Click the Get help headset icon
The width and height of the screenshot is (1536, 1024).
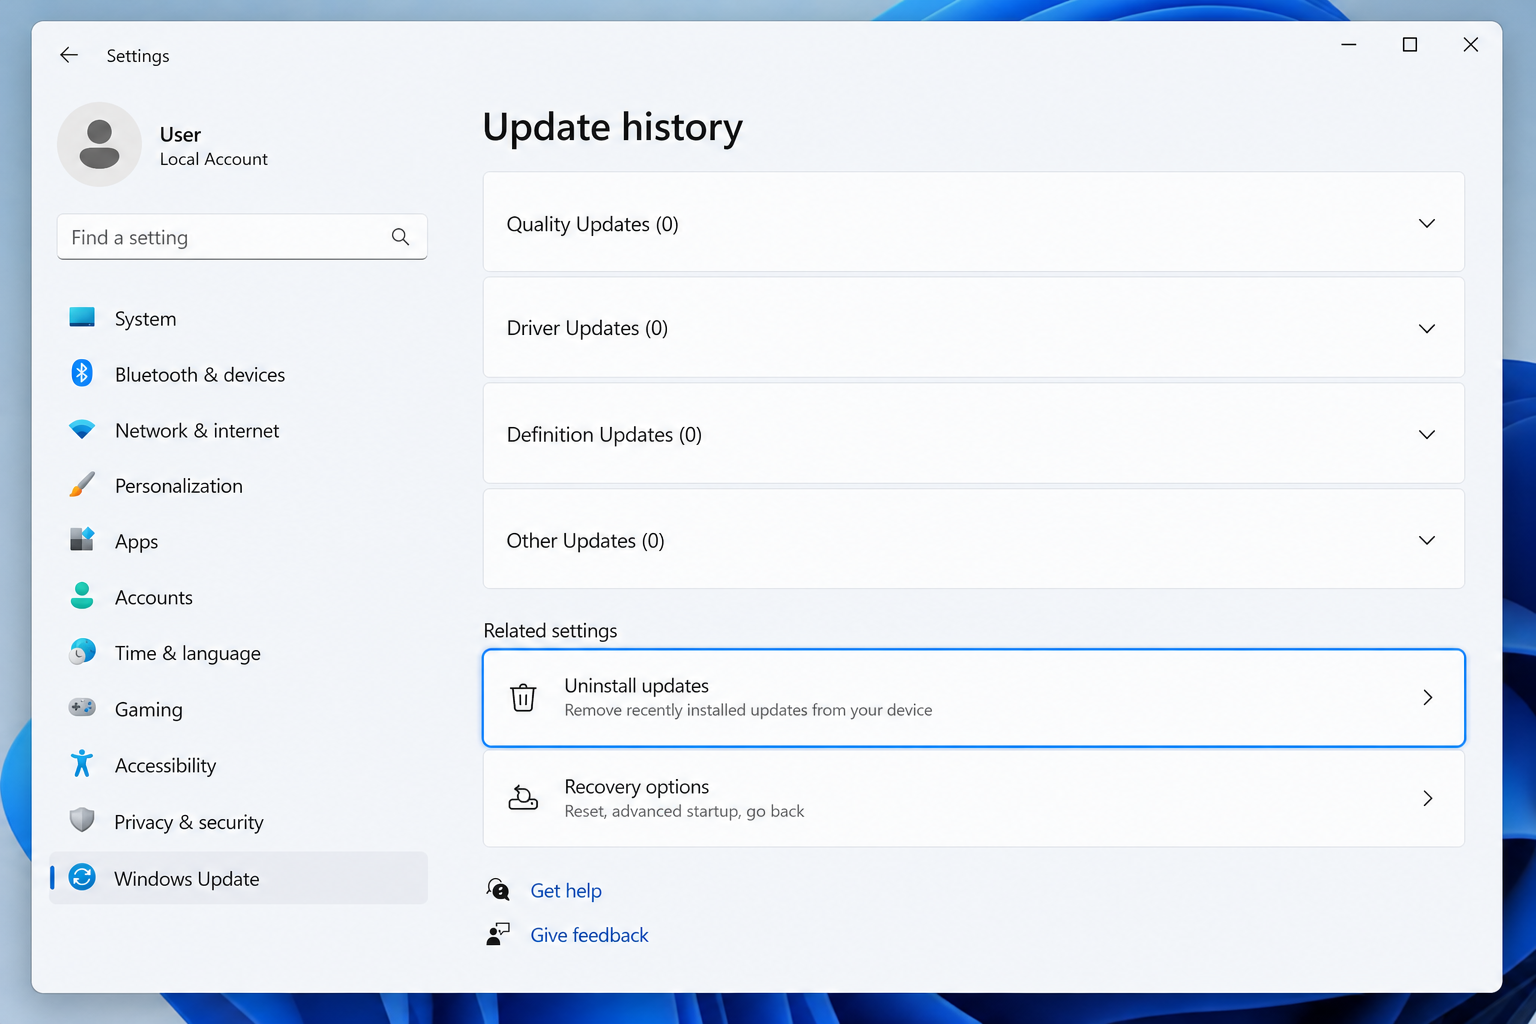click(498, 889)
